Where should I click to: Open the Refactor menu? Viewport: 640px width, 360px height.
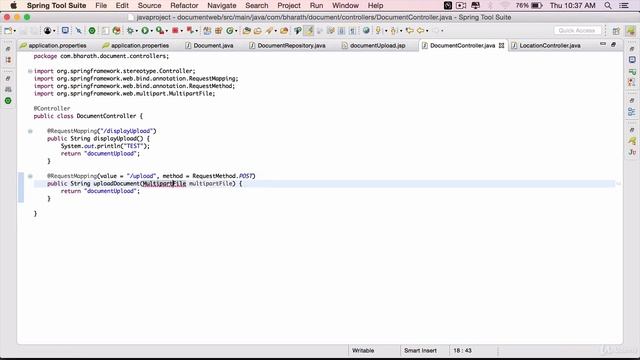(x=184, y=6)
